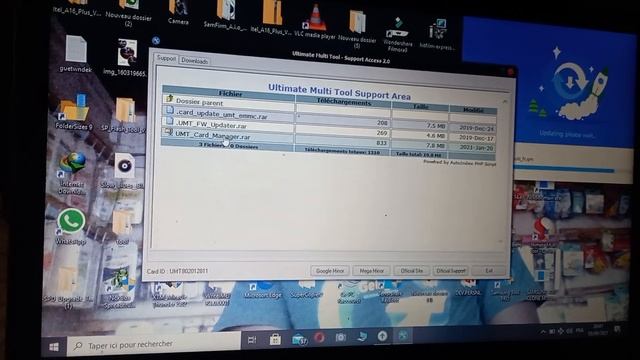Click the Windows Start button
Image resolution: width=640 pixels, height=360 pixels.
point(54,347)
